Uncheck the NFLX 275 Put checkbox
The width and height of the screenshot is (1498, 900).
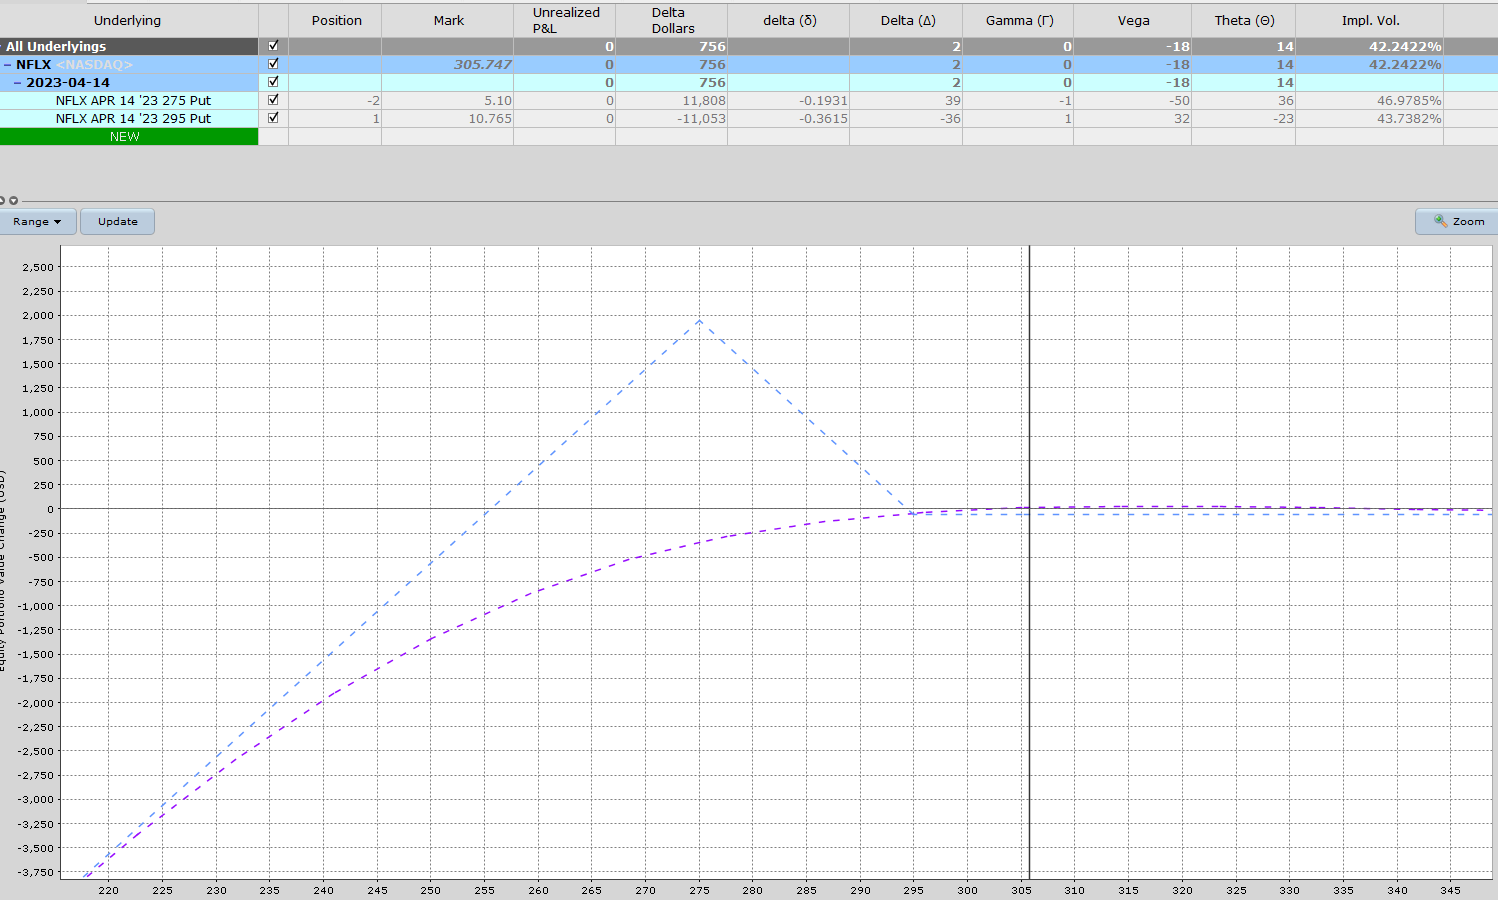pos(273,100)
